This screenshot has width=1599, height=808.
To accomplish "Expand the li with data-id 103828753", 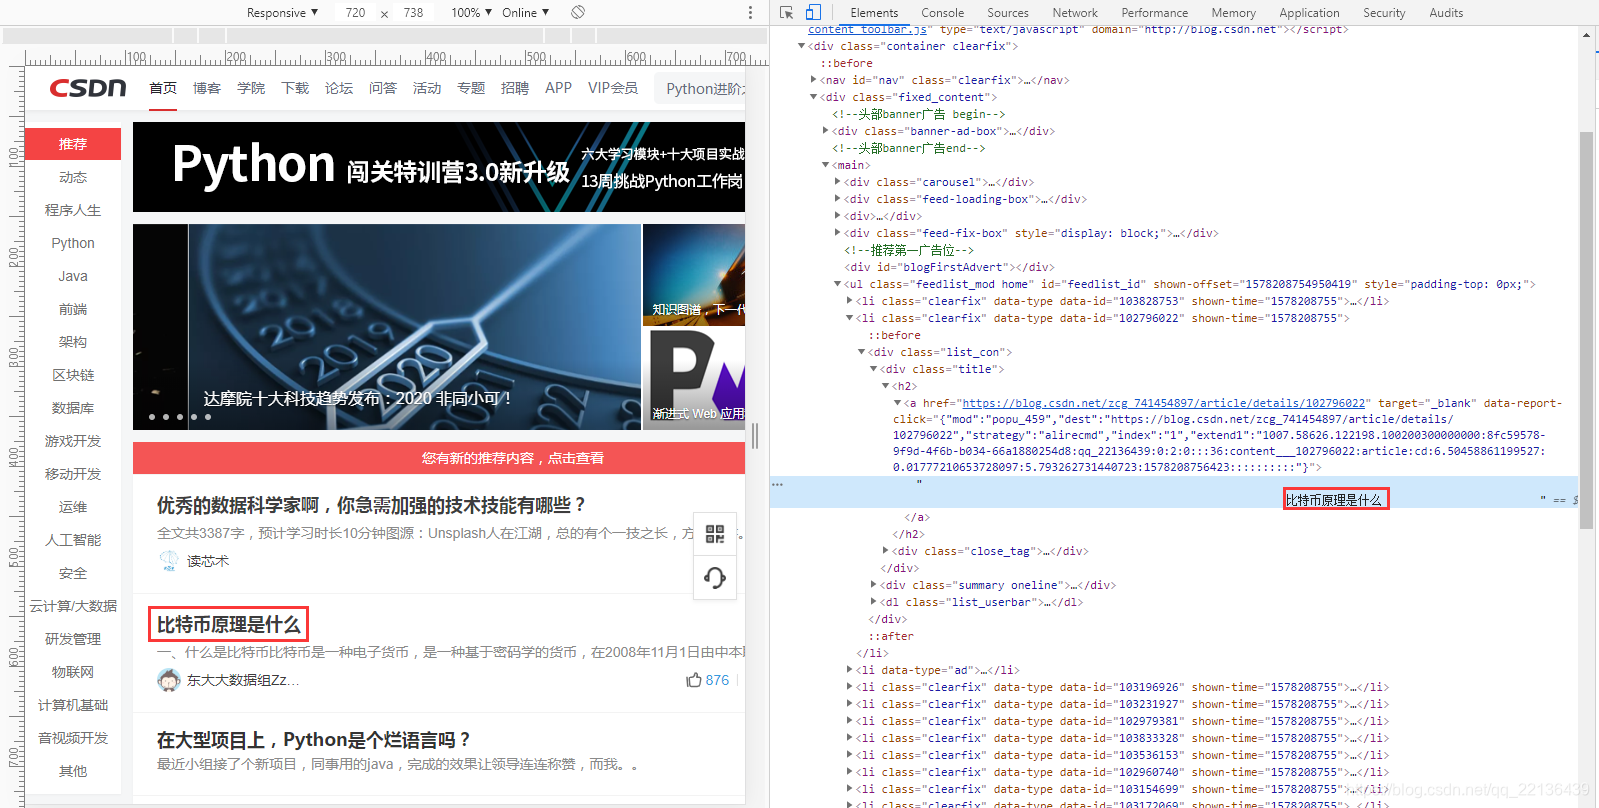I will (x=849, y=301).
